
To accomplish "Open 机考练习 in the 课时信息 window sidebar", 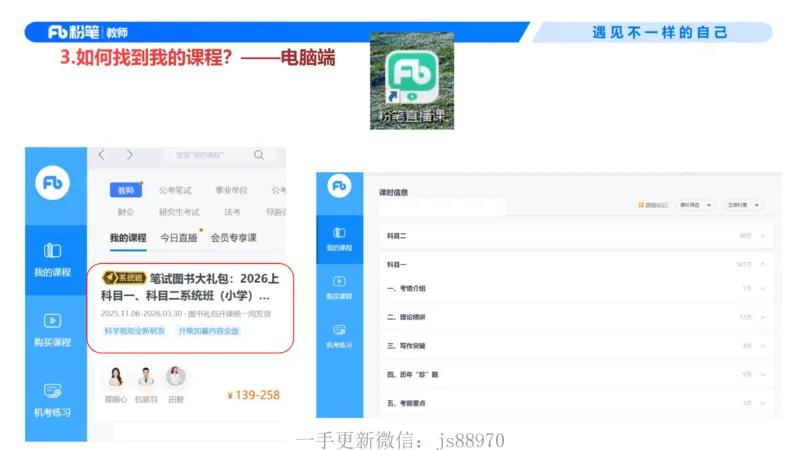I will click(x=339, y=337).
